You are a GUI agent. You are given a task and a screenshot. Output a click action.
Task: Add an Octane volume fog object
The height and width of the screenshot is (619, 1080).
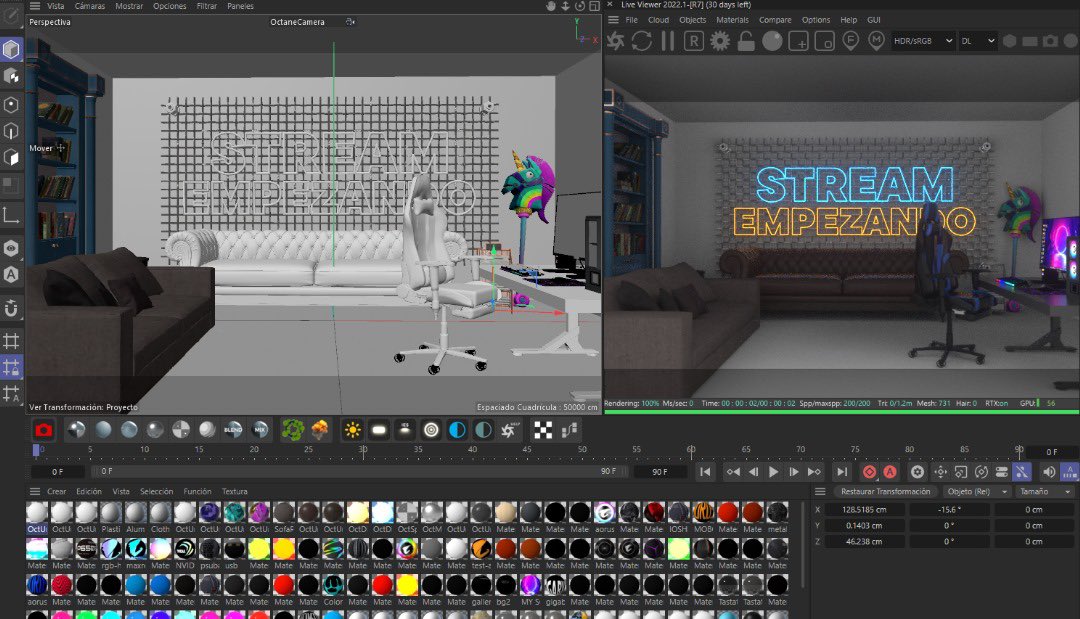(320, 430)
